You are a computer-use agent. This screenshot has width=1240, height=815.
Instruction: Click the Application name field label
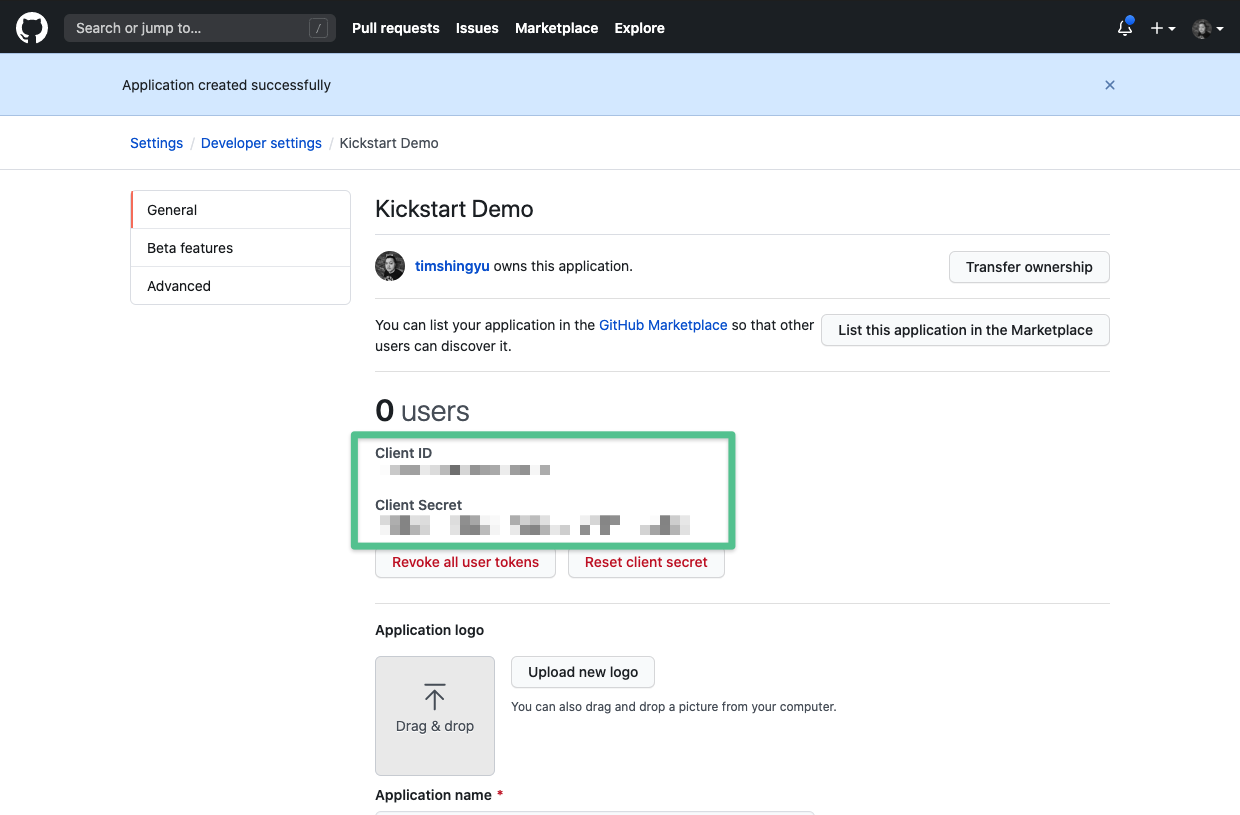tap(433, 795)
